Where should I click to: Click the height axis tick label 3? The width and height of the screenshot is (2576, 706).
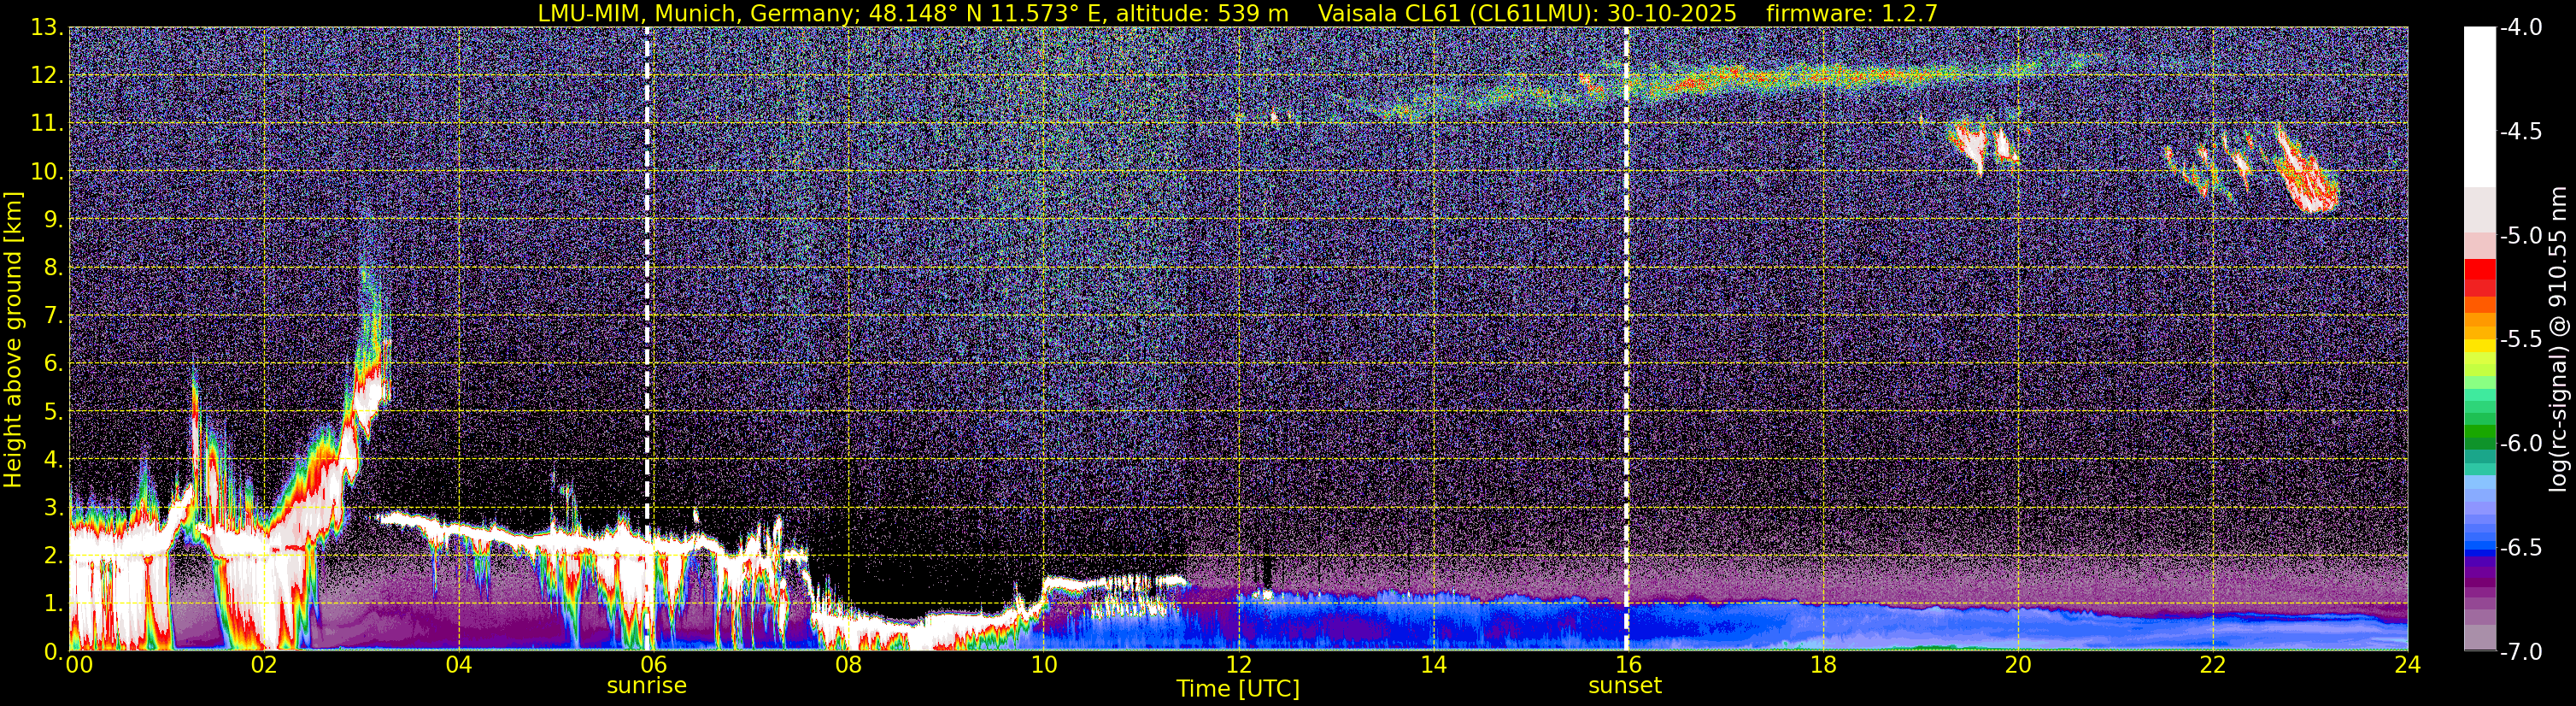point(53,508)
